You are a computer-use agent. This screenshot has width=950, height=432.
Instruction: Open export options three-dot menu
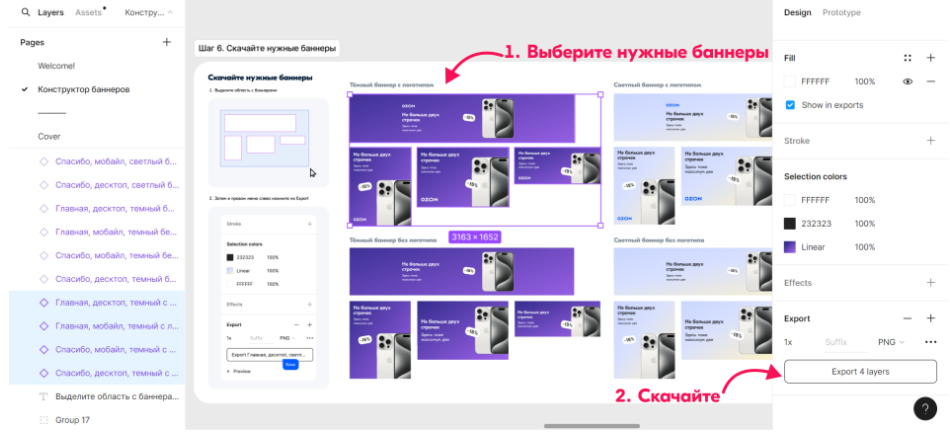[931, 342]
